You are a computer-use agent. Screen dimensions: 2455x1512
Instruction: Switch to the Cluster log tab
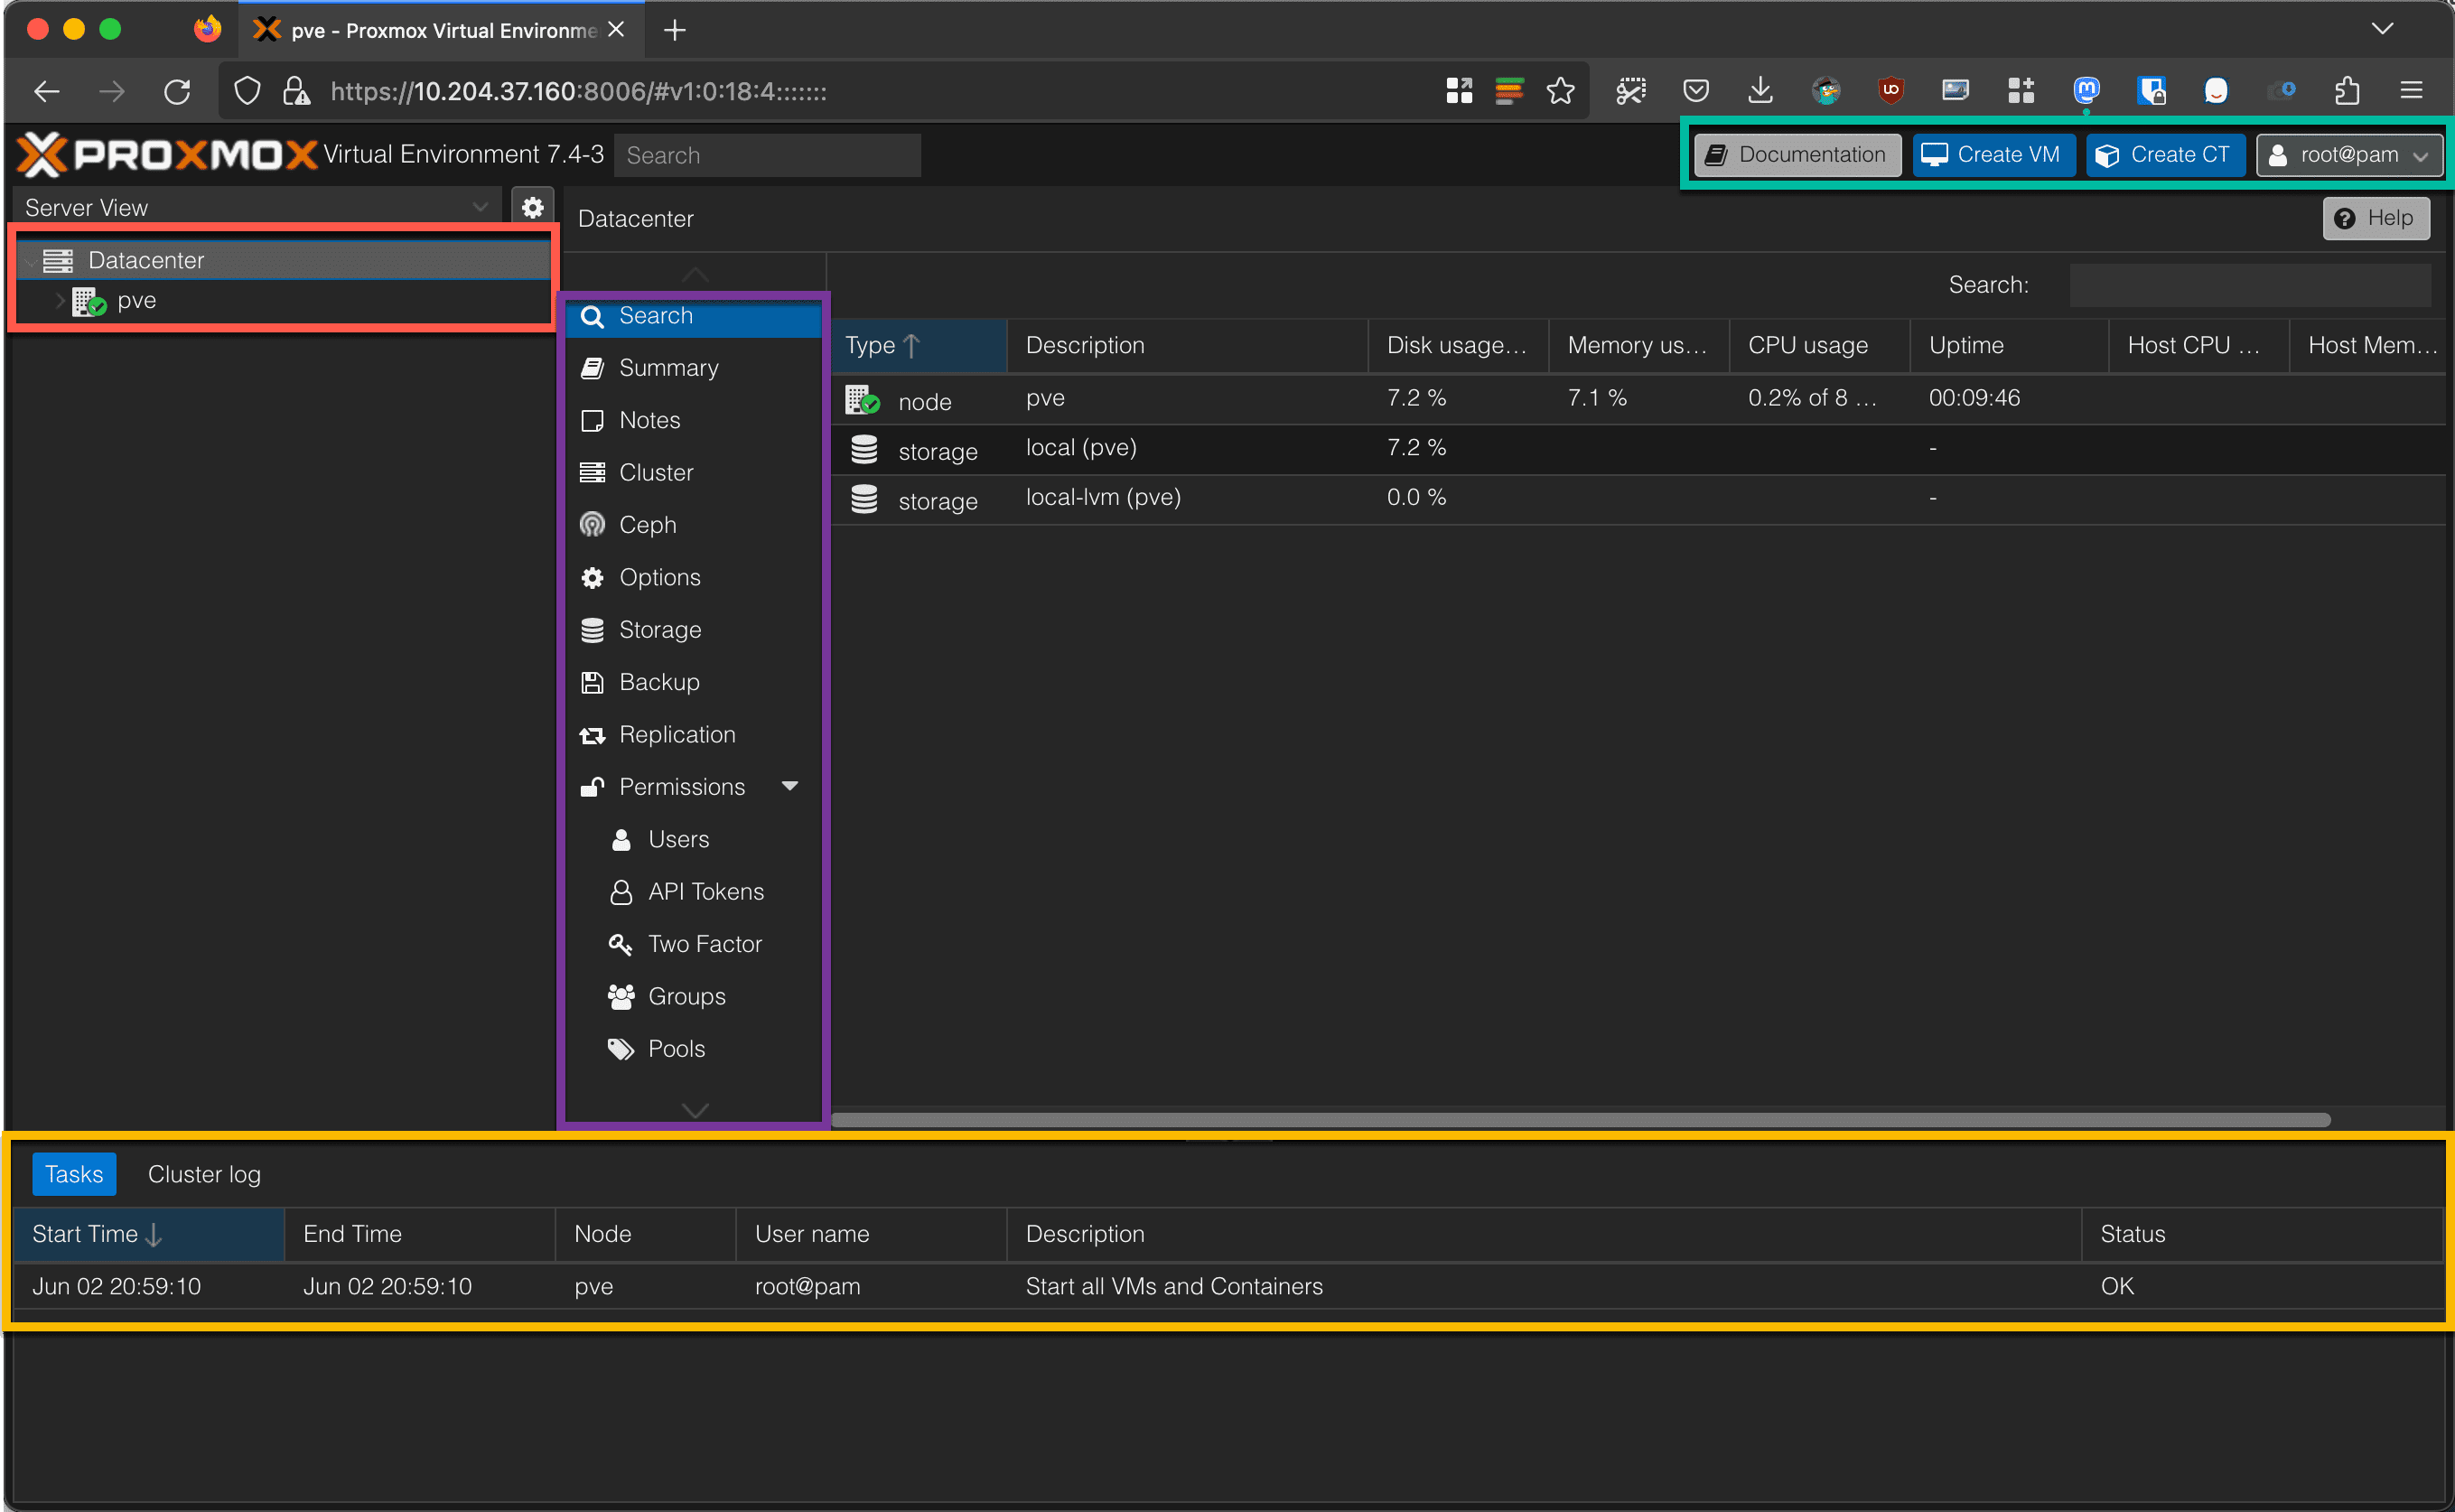[x=204, y=1174]
